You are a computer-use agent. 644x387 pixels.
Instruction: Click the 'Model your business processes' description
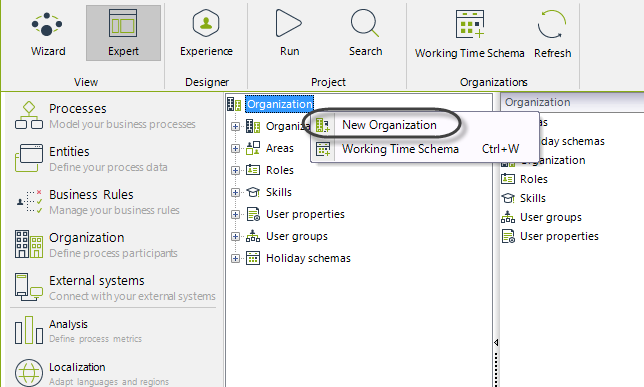pos(122,124)
